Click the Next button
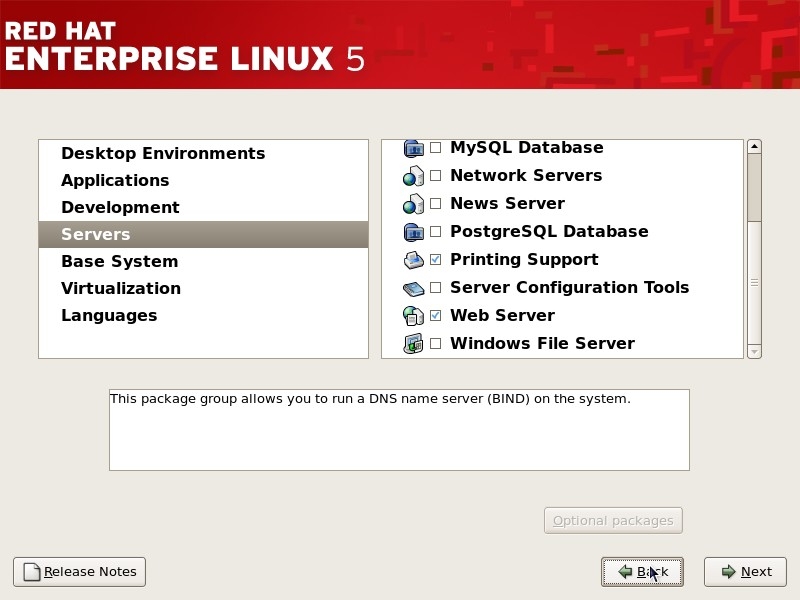 [x=745, y=572]
